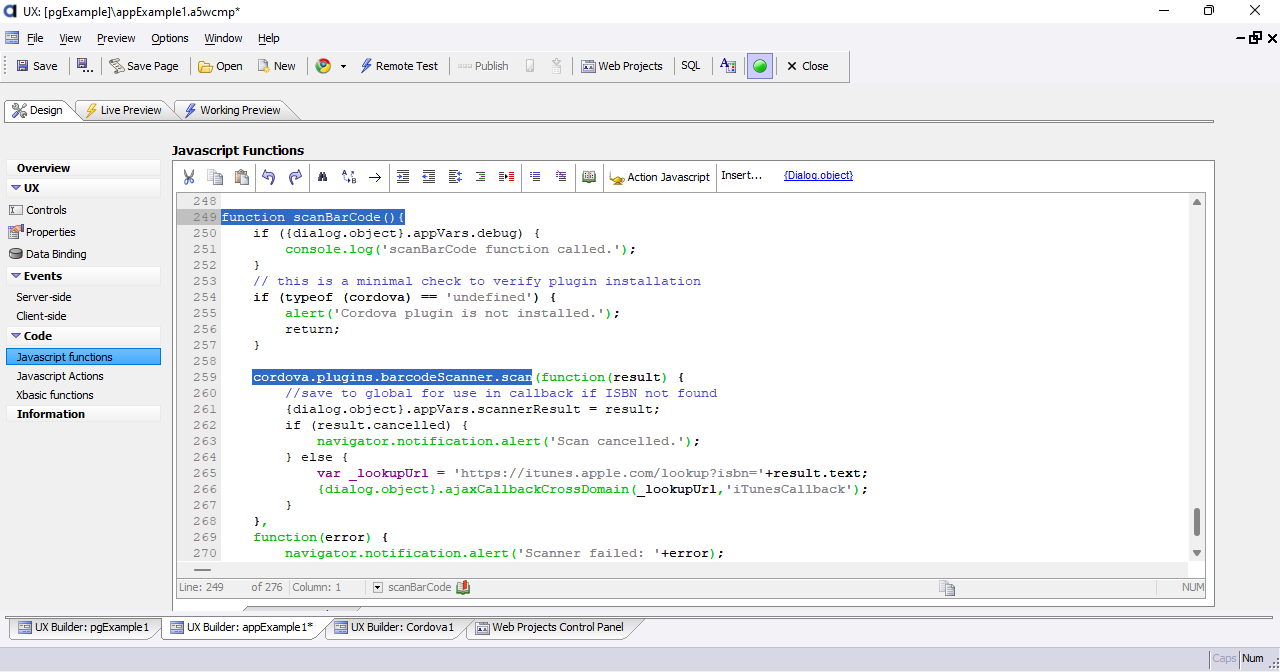Select Xbasic functions in the left panel
The image size is (1280, 672).
55,395
